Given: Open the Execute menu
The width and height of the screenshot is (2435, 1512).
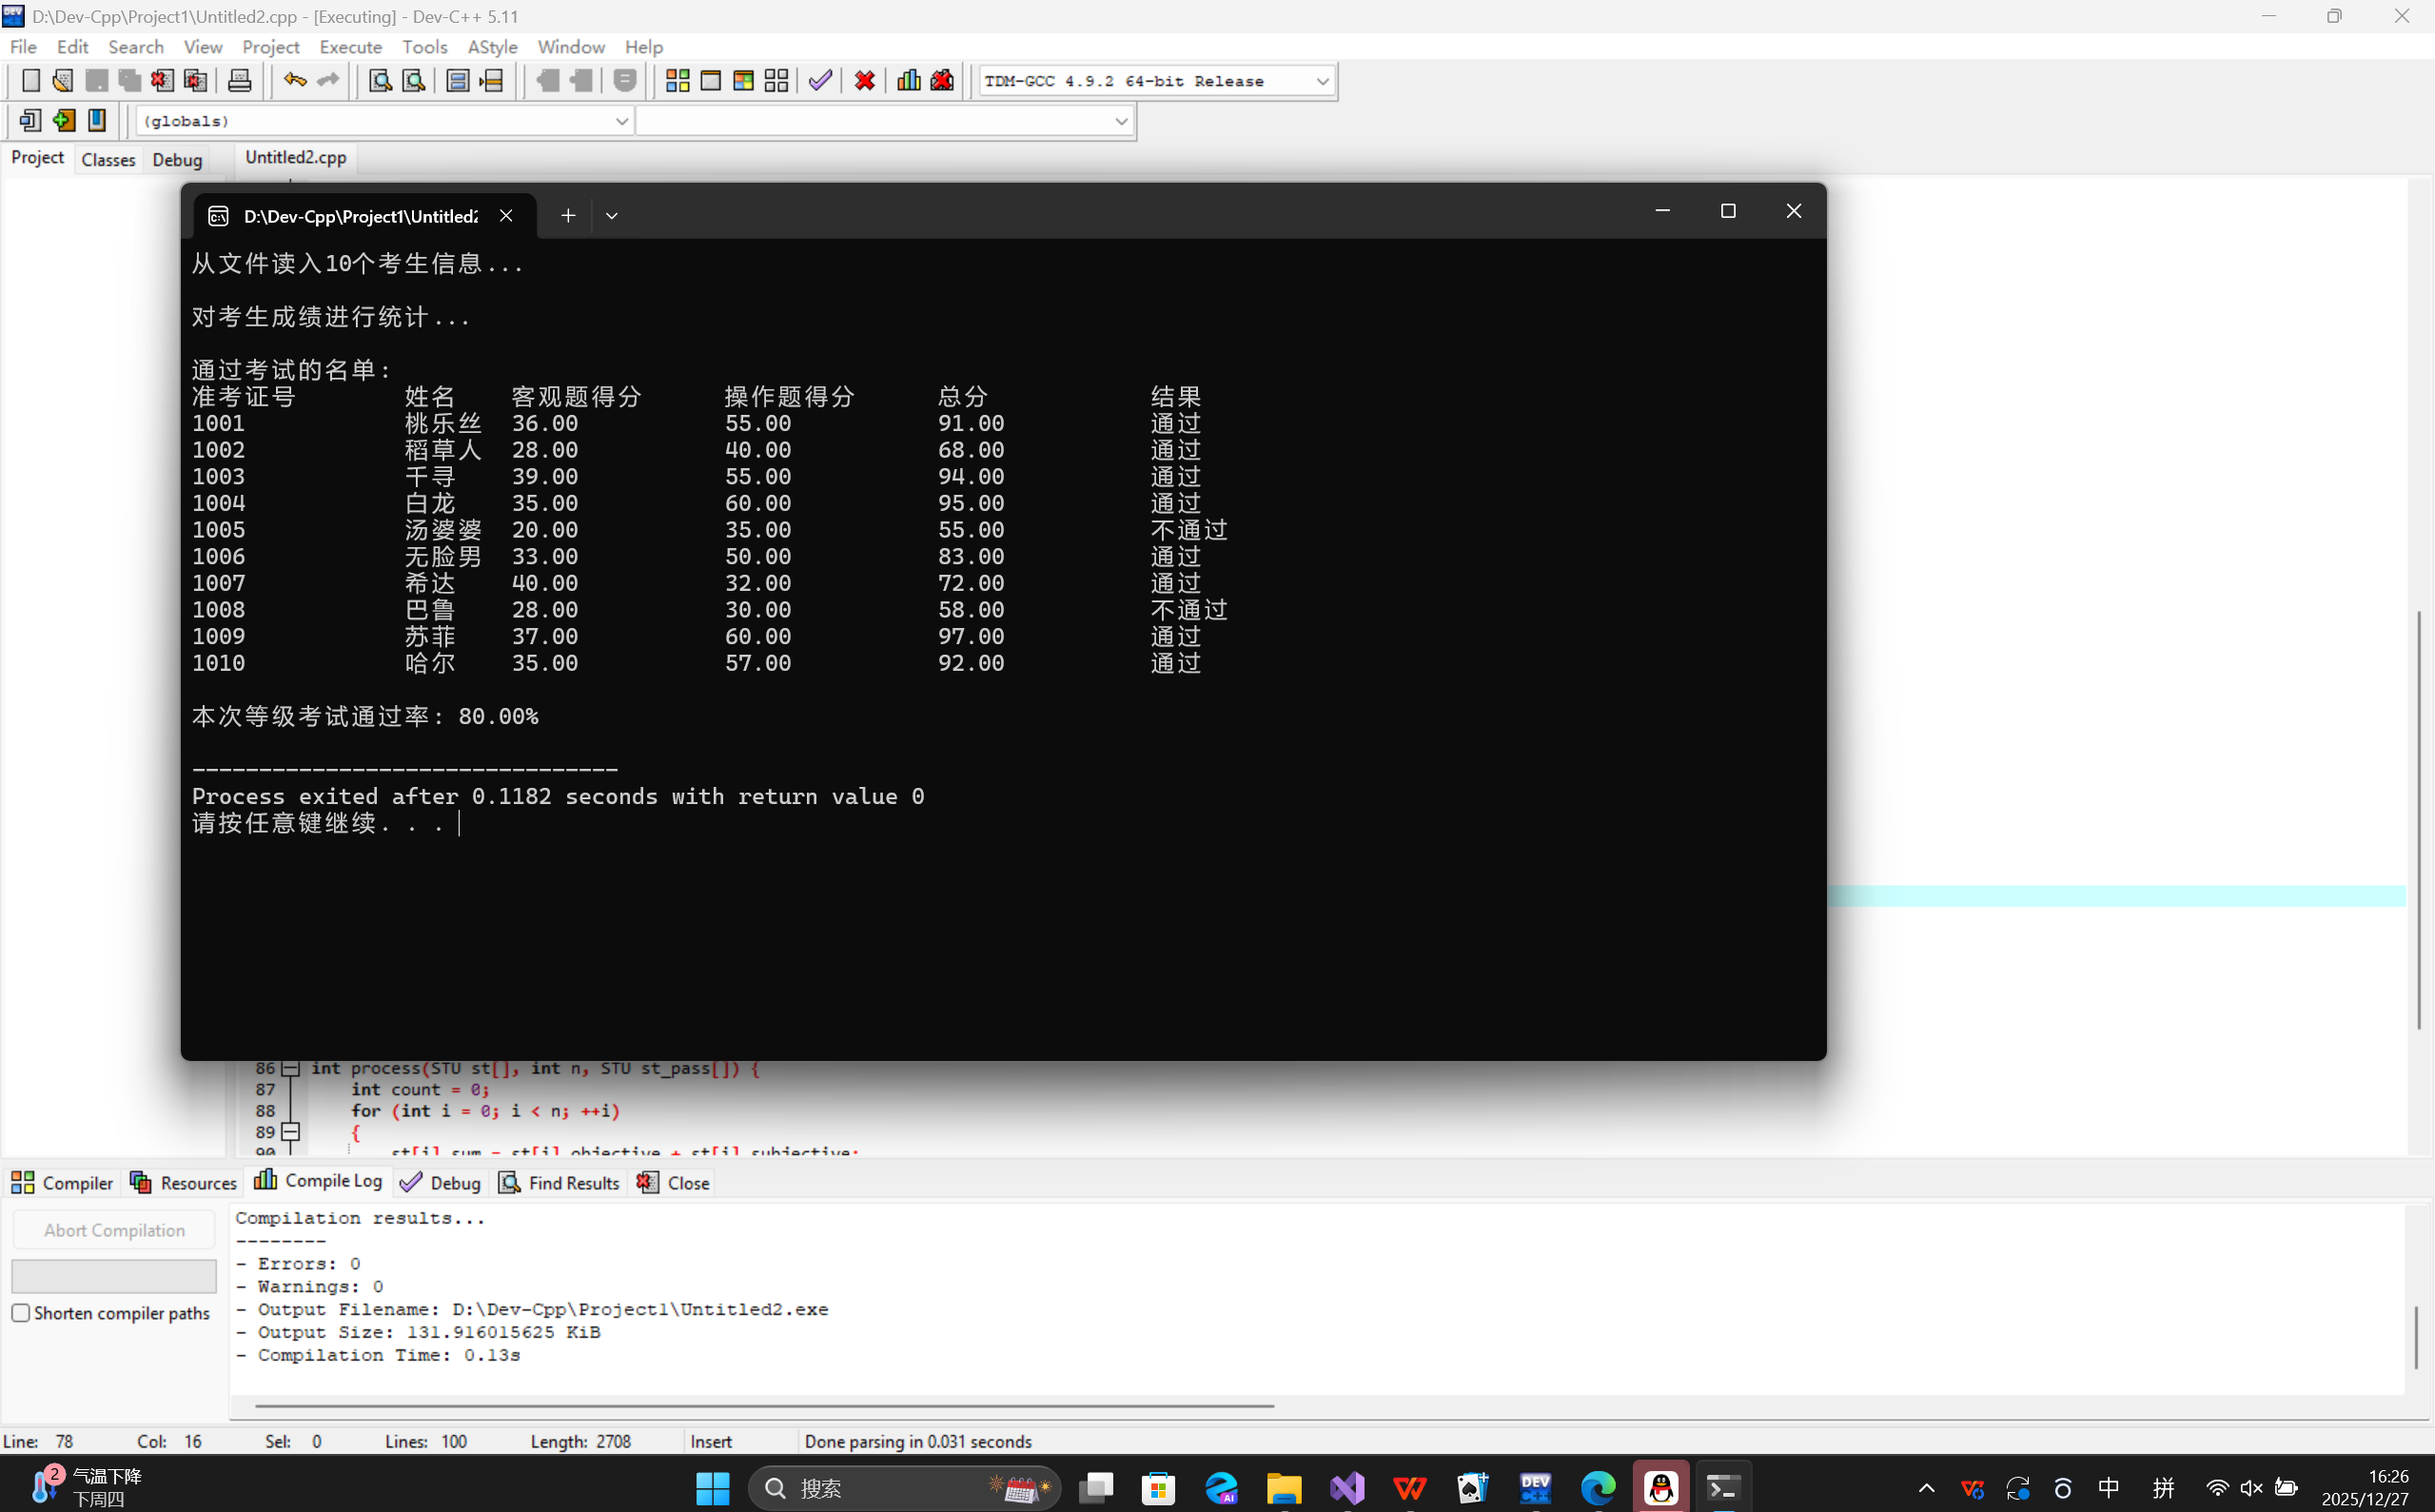Looking at the screenshot, I should pyautogui.click(x=350, y=47).
